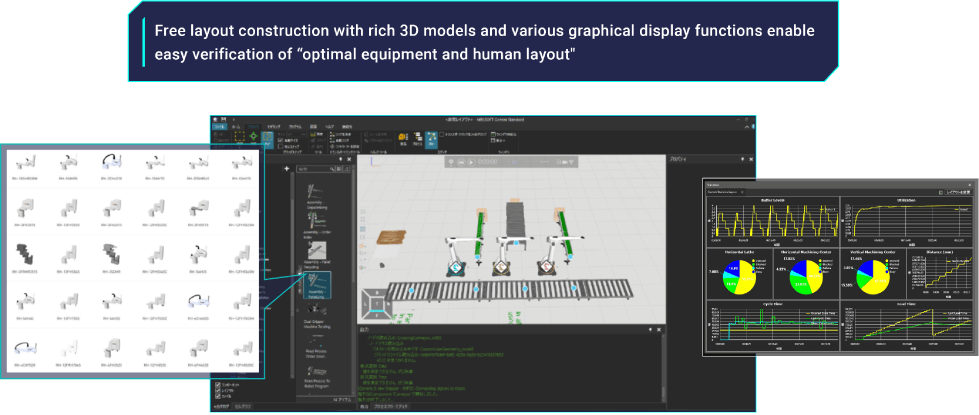The height and width of the screenshot is (415, 979).
Task: Open the File tab in the ribbon
Action: (221, 127)
